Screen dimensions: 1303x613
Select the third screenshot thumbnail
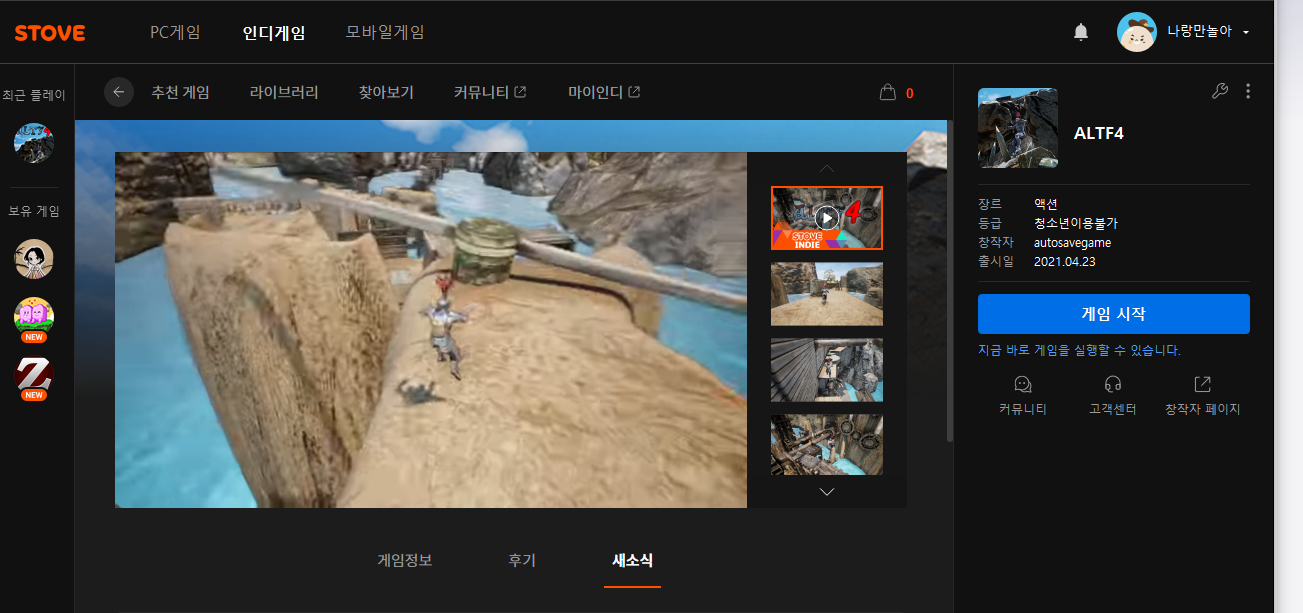pyautogui.click(x=827, y=370)
